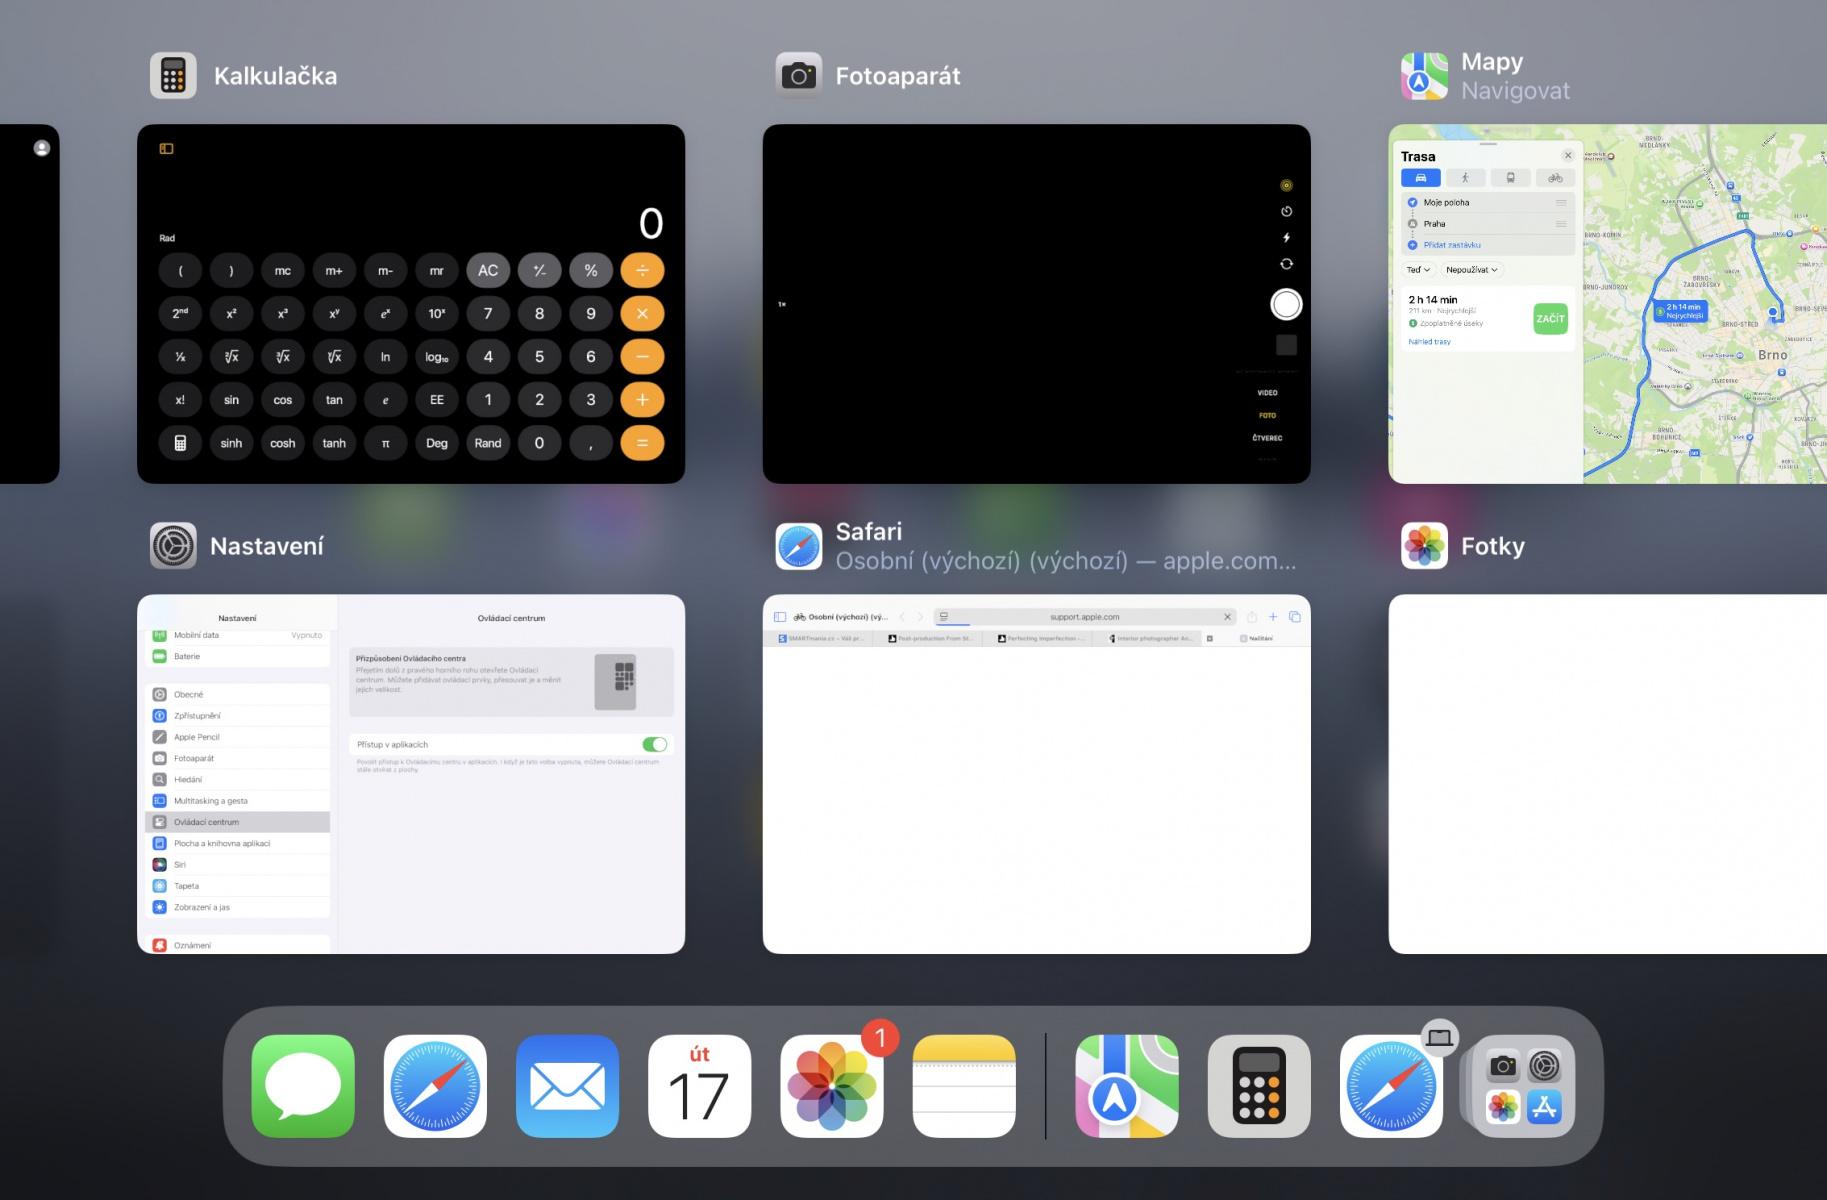Open the Notes app in the dock
Screen dimensions: 1827x1200
coord(964,1086)
